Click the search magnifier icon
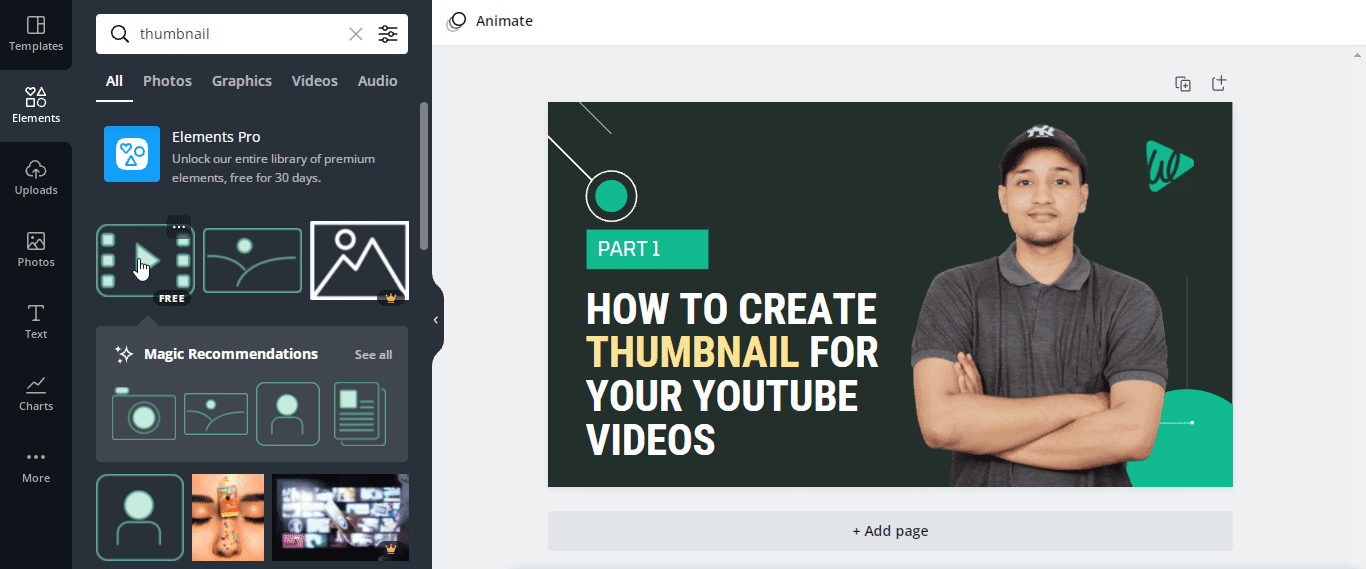 119,34
